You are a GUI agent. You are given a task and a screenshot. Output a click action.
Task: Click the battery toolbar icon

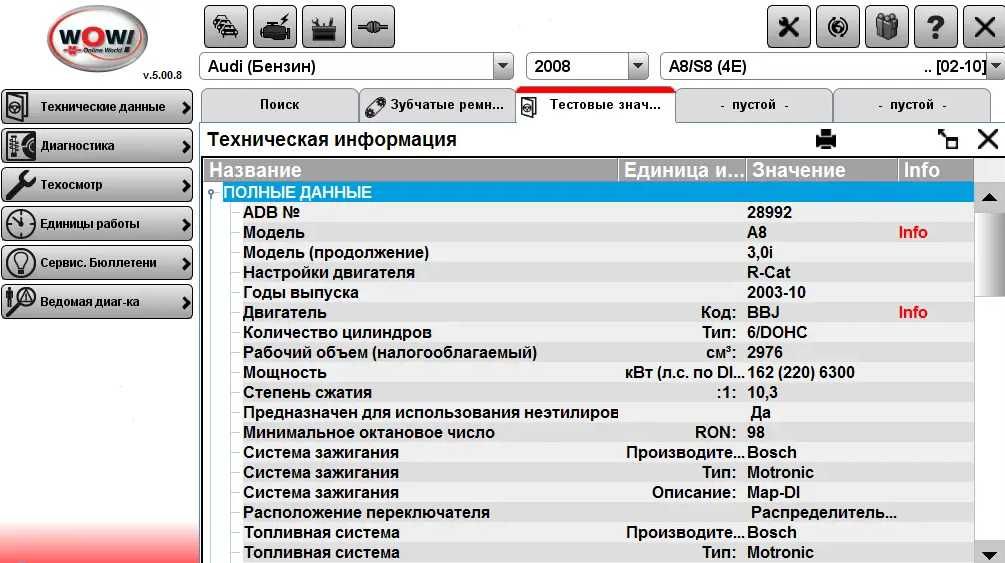[324, 26]
